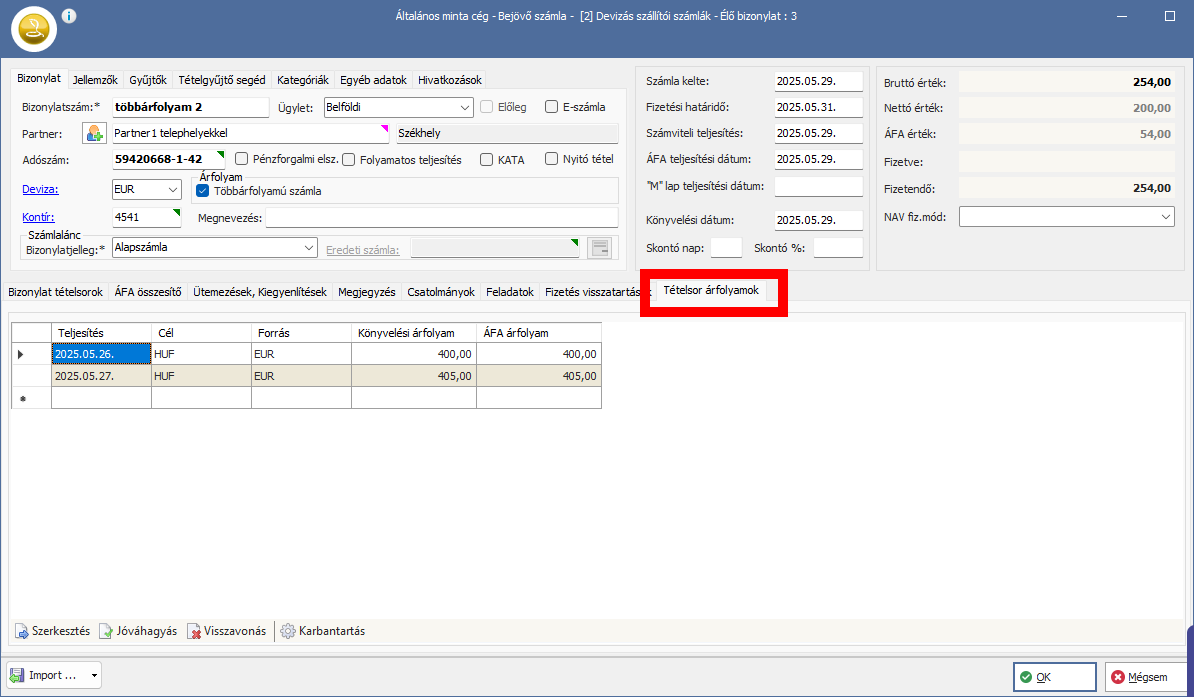
Task: Click the 405,00 Könyvelési árfolyam cell
Action: click(414, 376)
